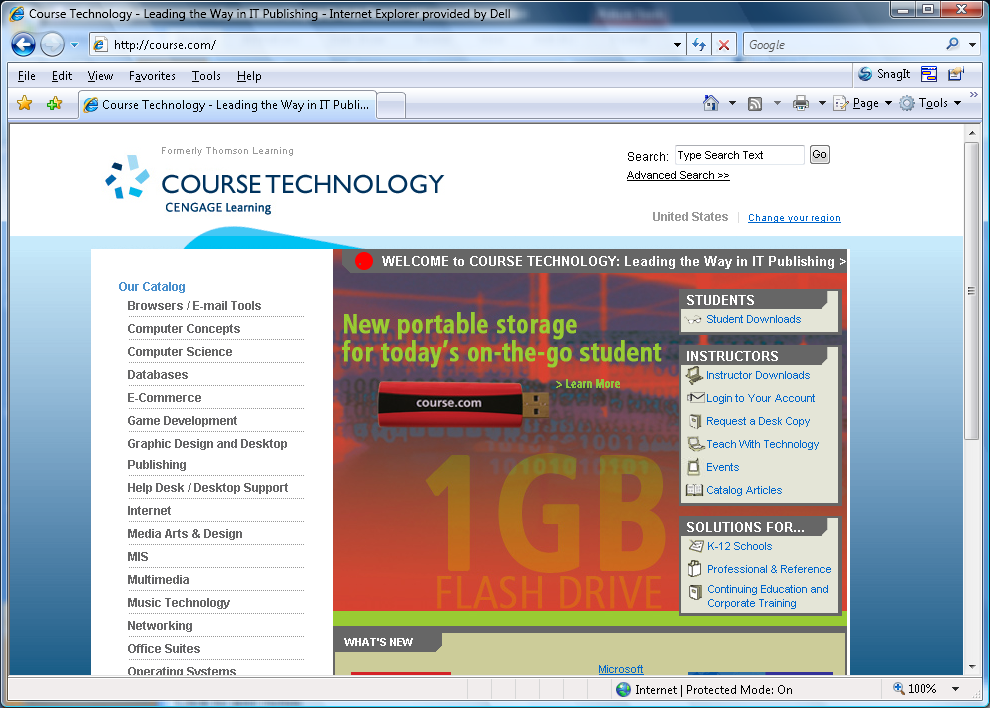Click the course.com flash drive image
This screenshot has width=990, height=708.
pyautogui.click(x=463, y=404)
